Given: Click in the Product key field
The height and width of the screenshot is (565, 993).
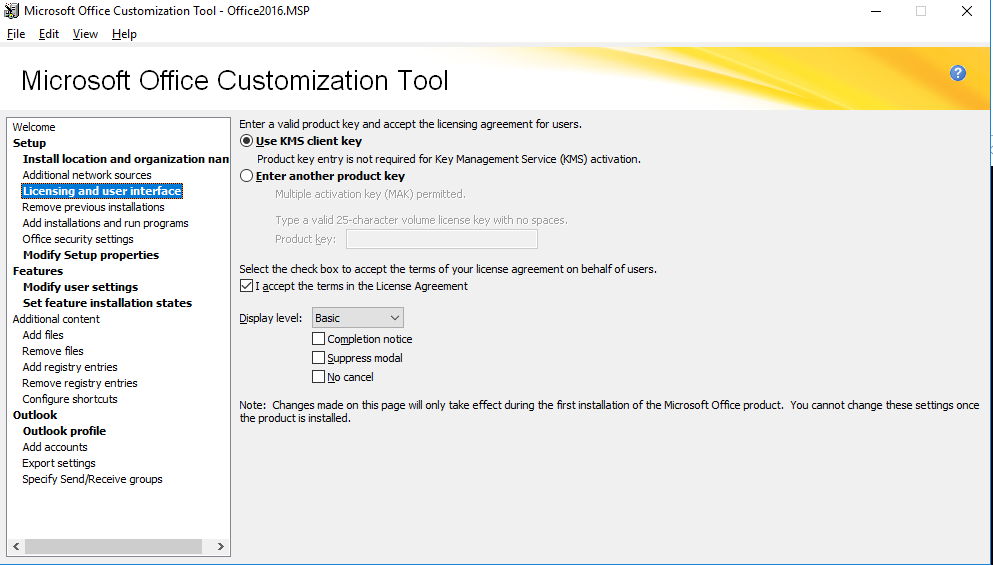Looking at the screenshot, I should tap(441, 239).
